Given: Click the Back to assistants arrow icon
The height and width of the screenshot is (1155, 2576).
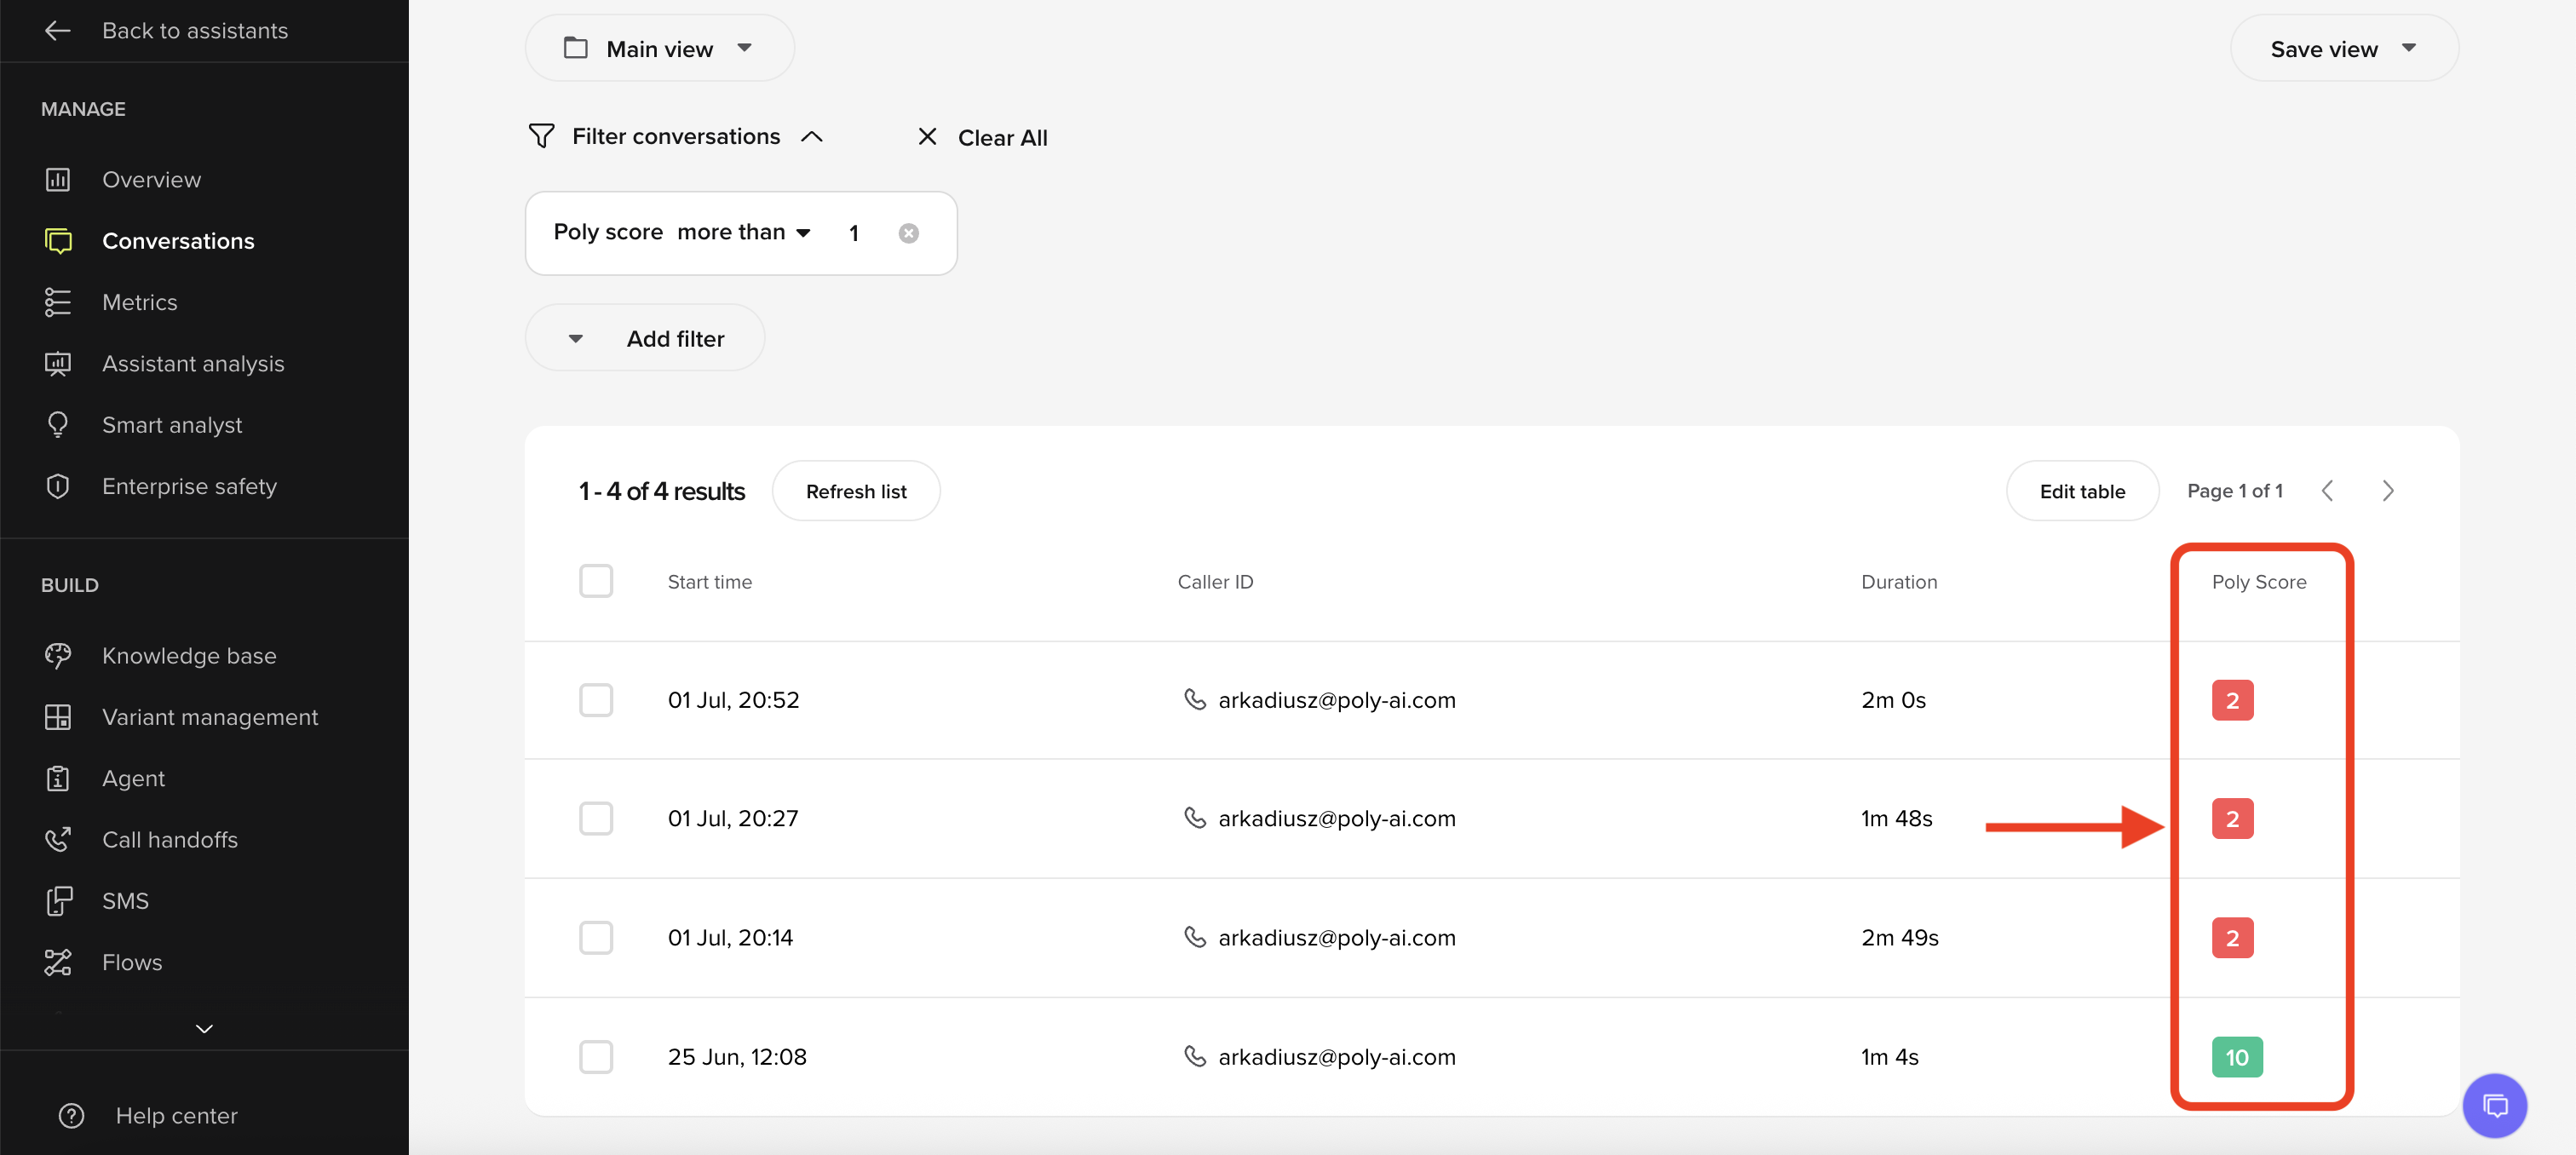Looking at the screenshot, I should [x=57, y=31].
